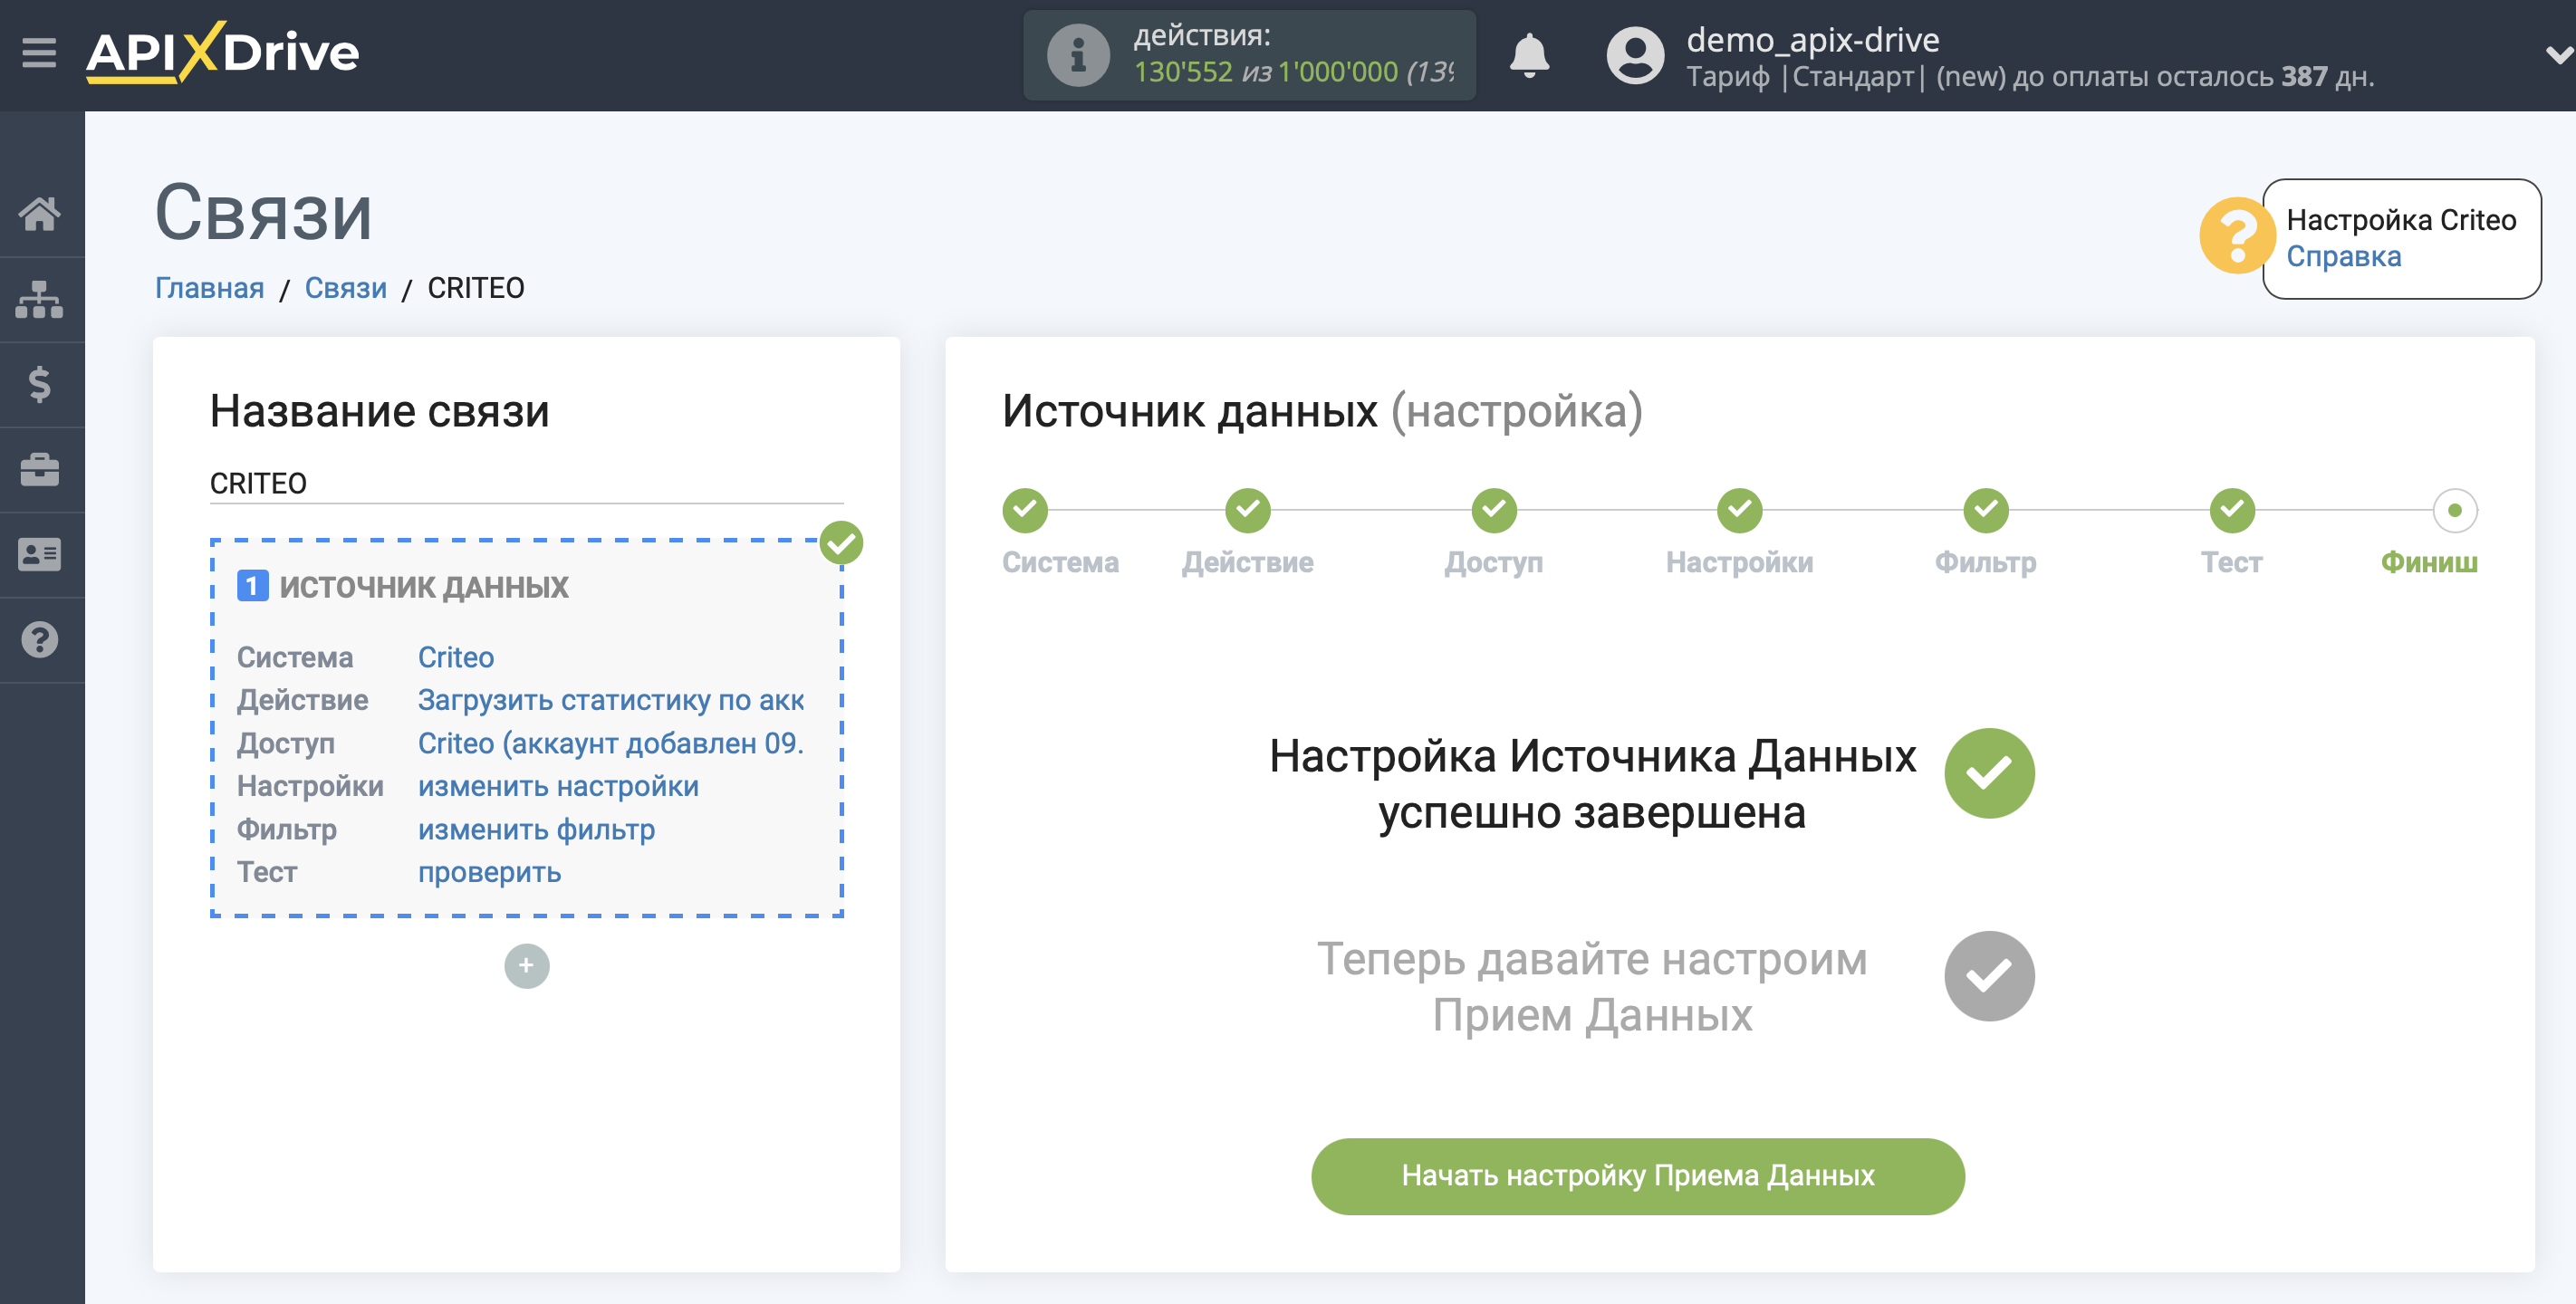Go to Доступ step
Screen dimensions: 2576x1304
[x=1493, y=562]
